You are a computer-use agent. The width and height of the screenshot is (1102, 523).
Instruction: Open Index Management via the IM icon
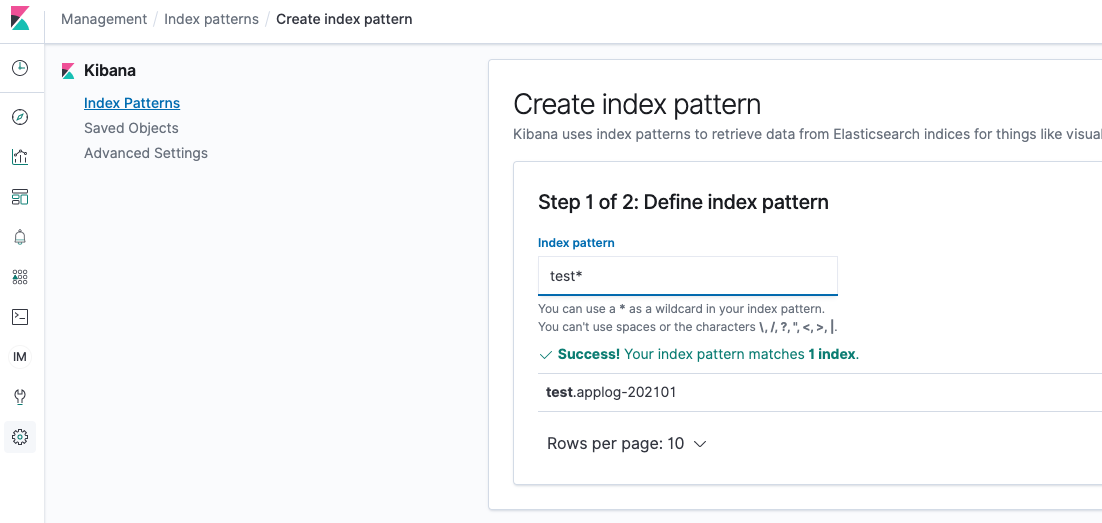20,357
